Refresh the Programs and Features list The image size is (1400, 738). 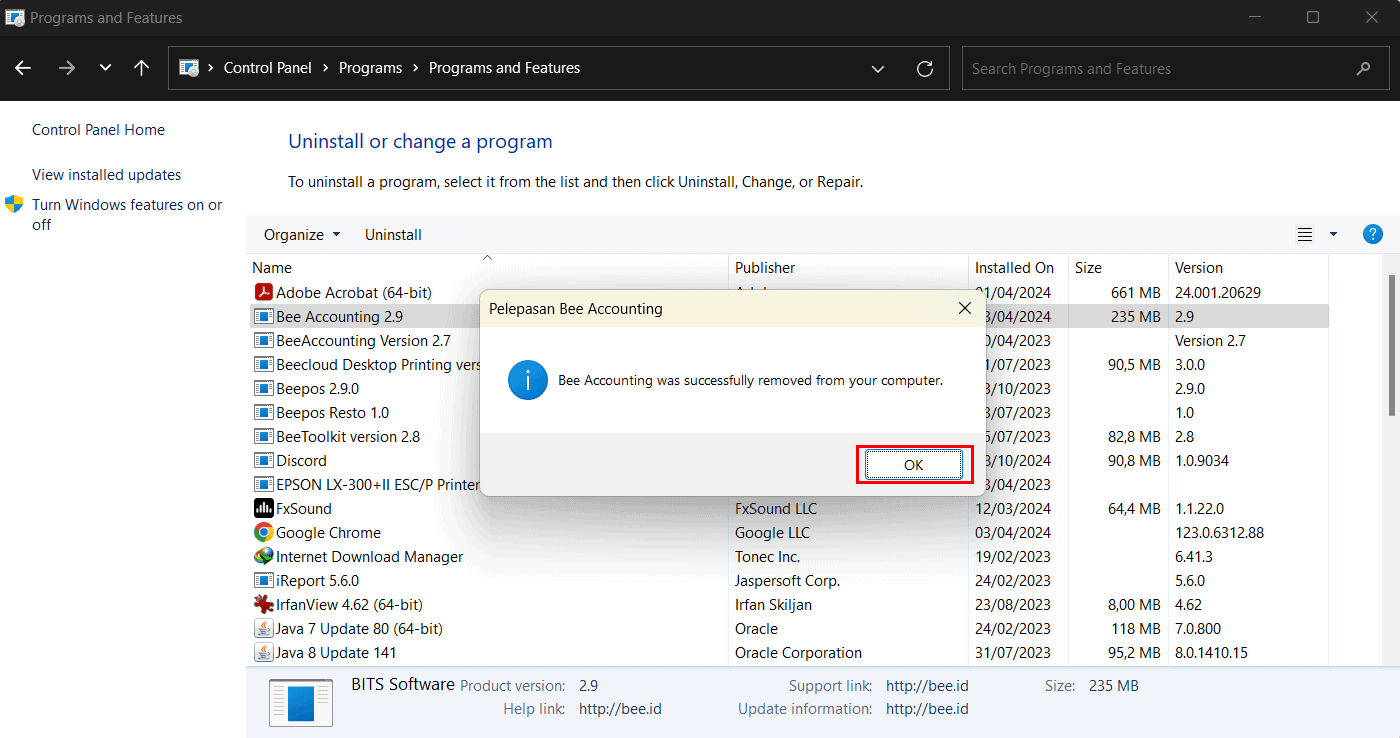tap(925, 69)
